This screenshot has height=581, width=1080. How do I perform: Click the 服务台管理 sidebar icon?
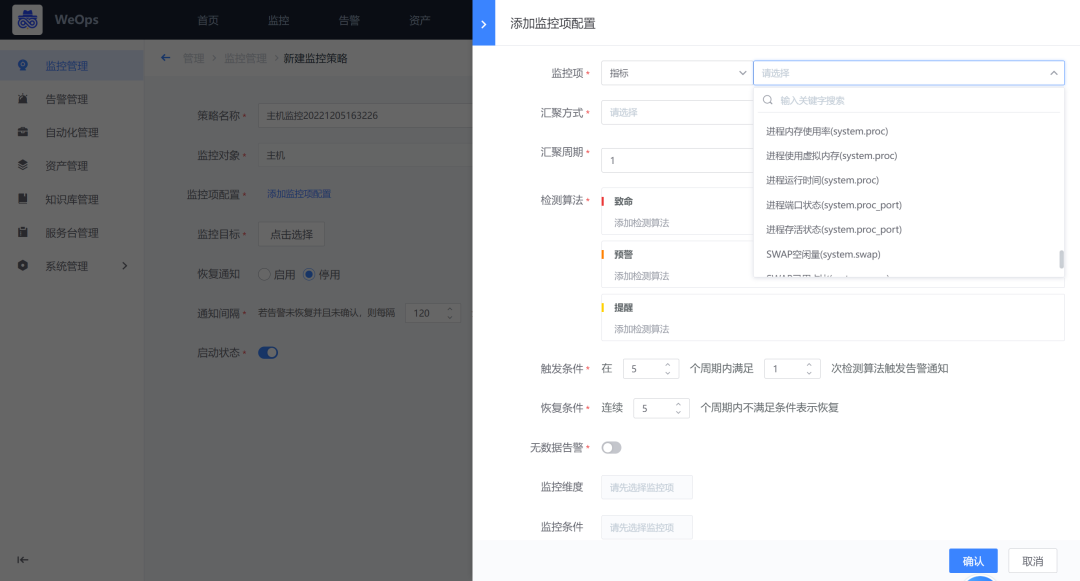point(23,233)
